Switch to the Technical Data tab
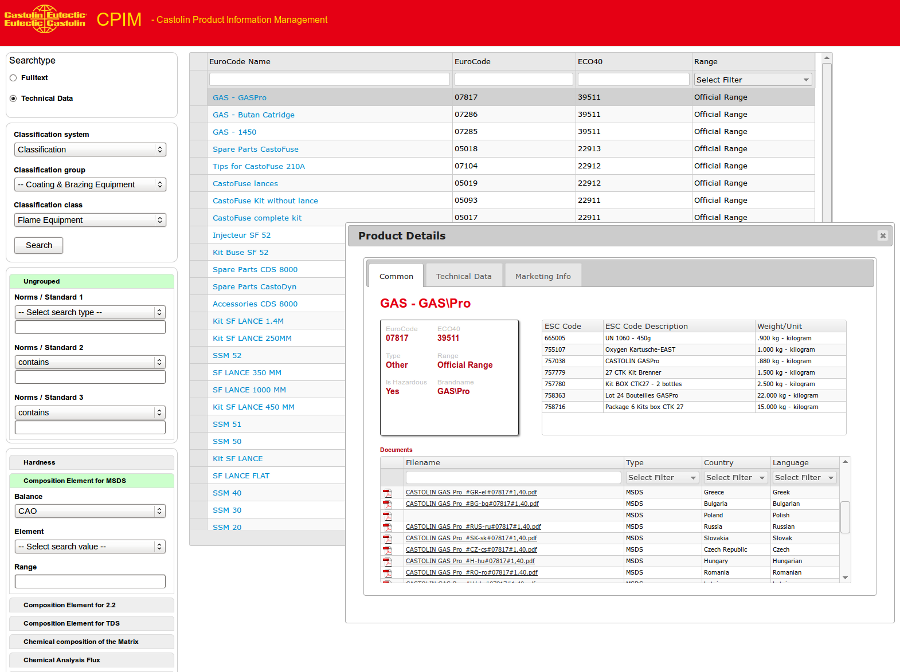 click(463, 276)
